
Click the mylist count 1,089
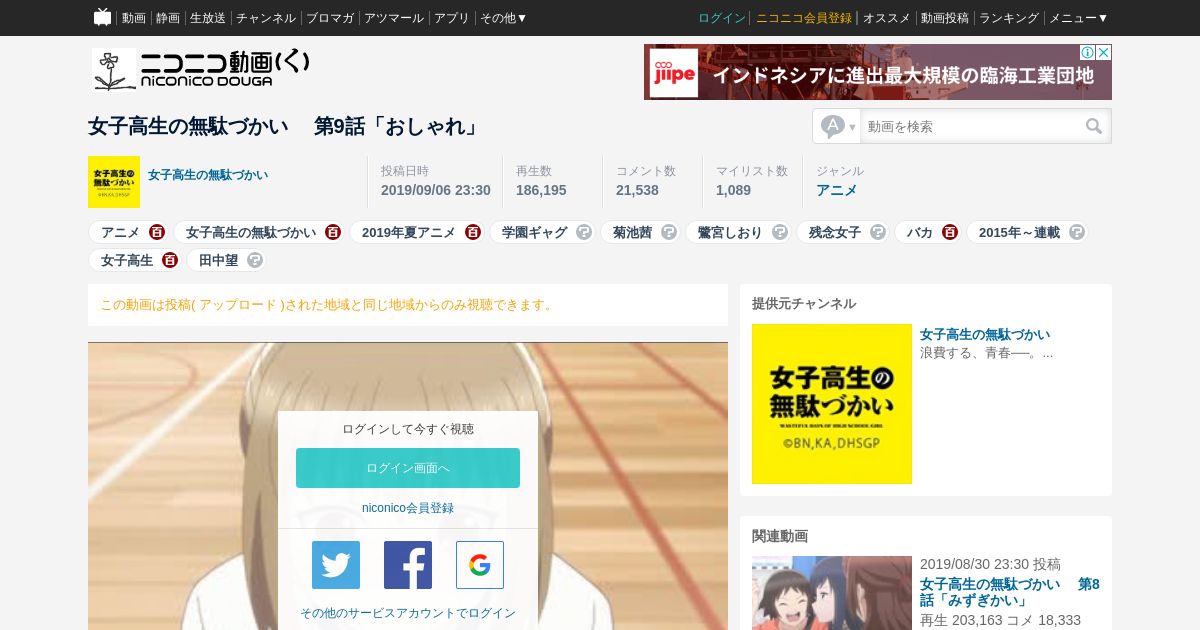(733, 190)
